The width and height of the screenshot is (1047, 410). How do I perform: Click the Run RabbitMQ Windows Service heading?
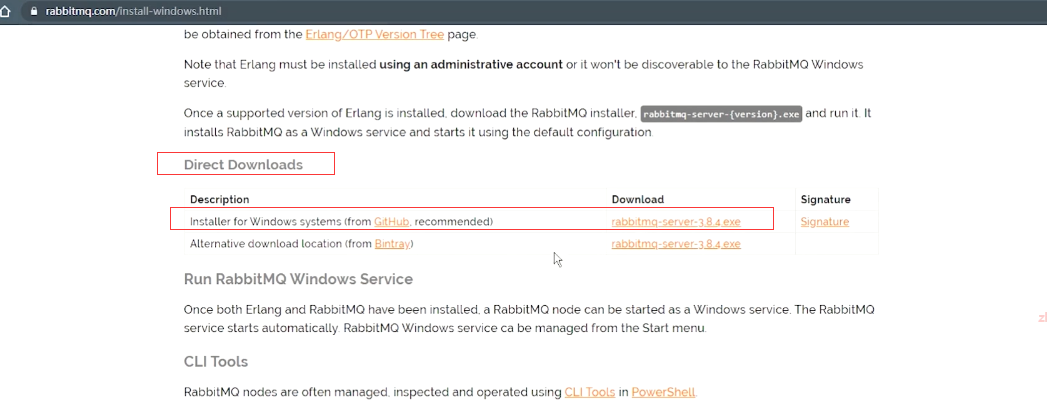pyautogui.click(x=298, y=278)
